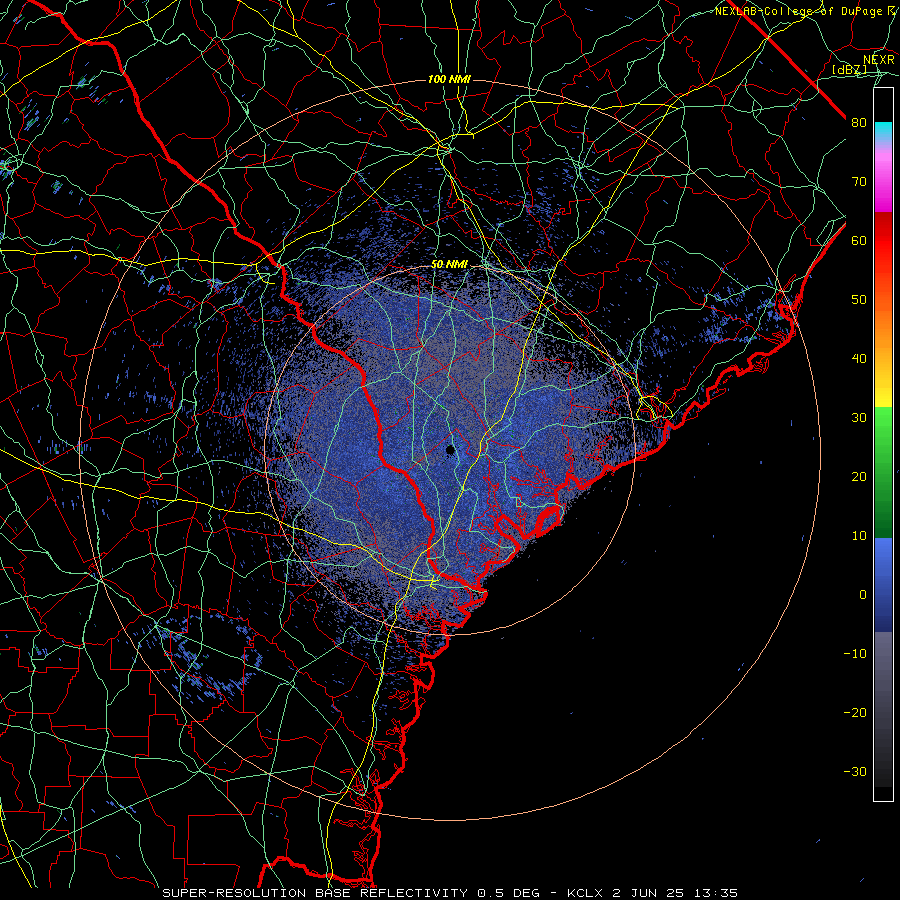Click the '[dBZ]' units label
The height and width of the screenshot is (900, 900).
pyautogui.click(x=849, y=69)
